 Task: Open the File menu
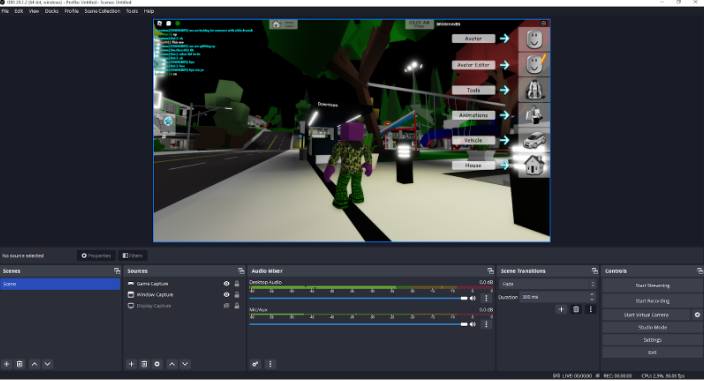pyautogui.click(x=5, y=11)
